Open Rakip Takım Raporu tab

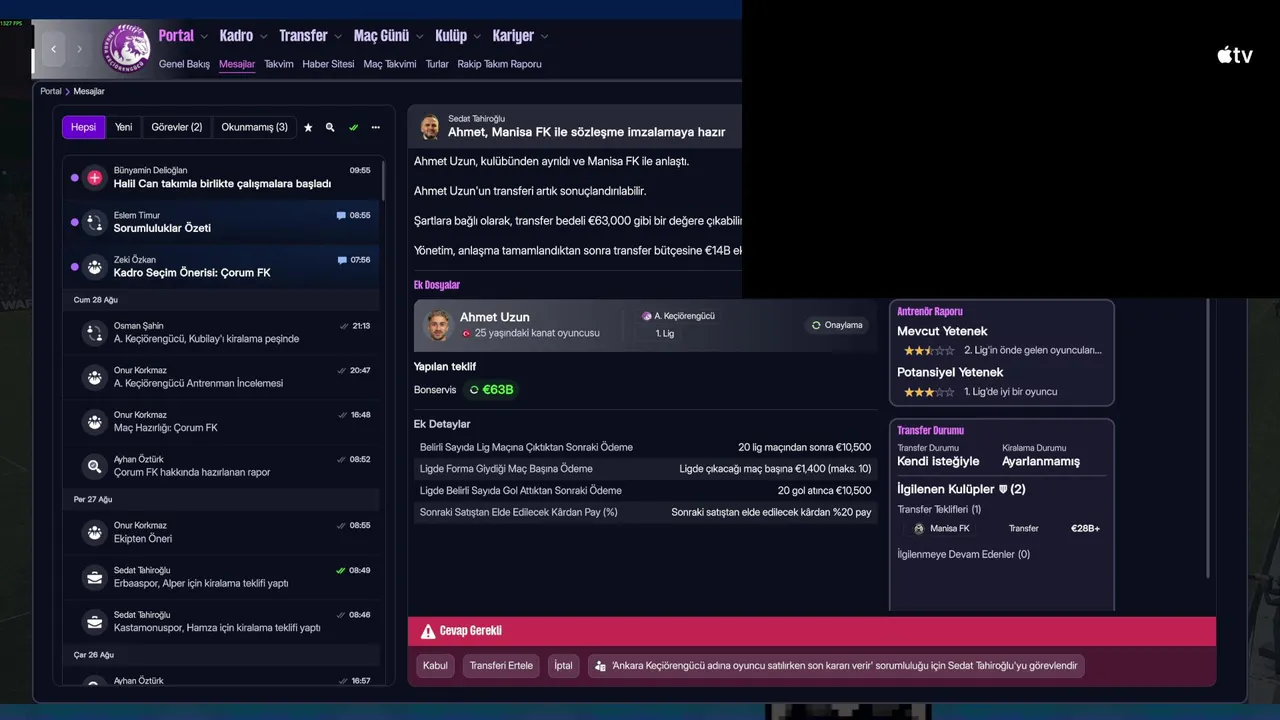(500, 64)
